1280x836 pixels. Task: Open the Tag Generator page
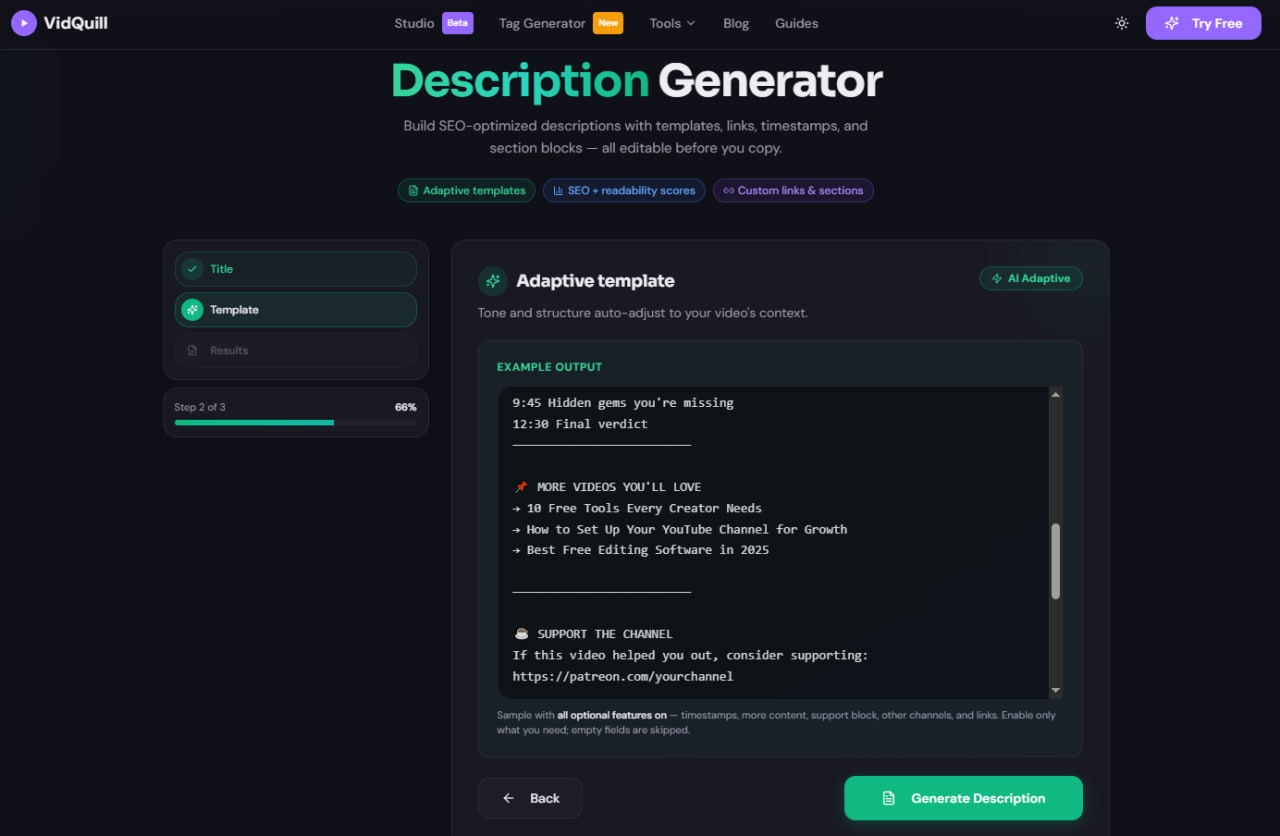coord(542,23)
